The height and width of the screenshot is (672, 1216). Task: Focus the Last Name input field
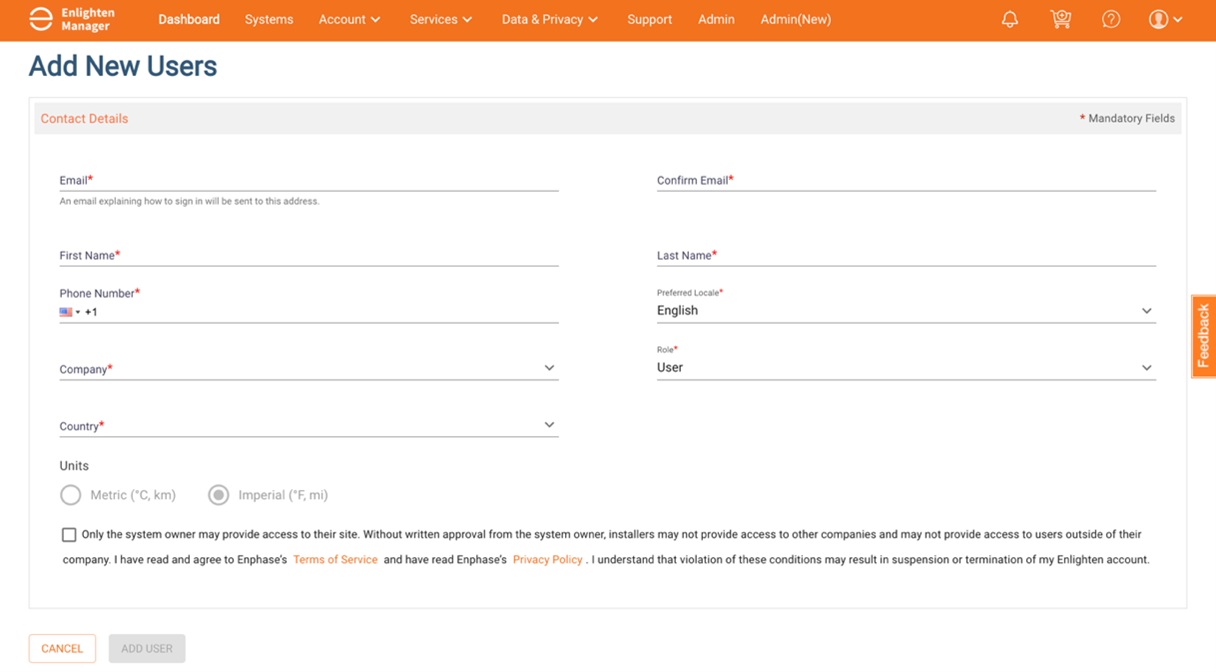coord(906,255)
